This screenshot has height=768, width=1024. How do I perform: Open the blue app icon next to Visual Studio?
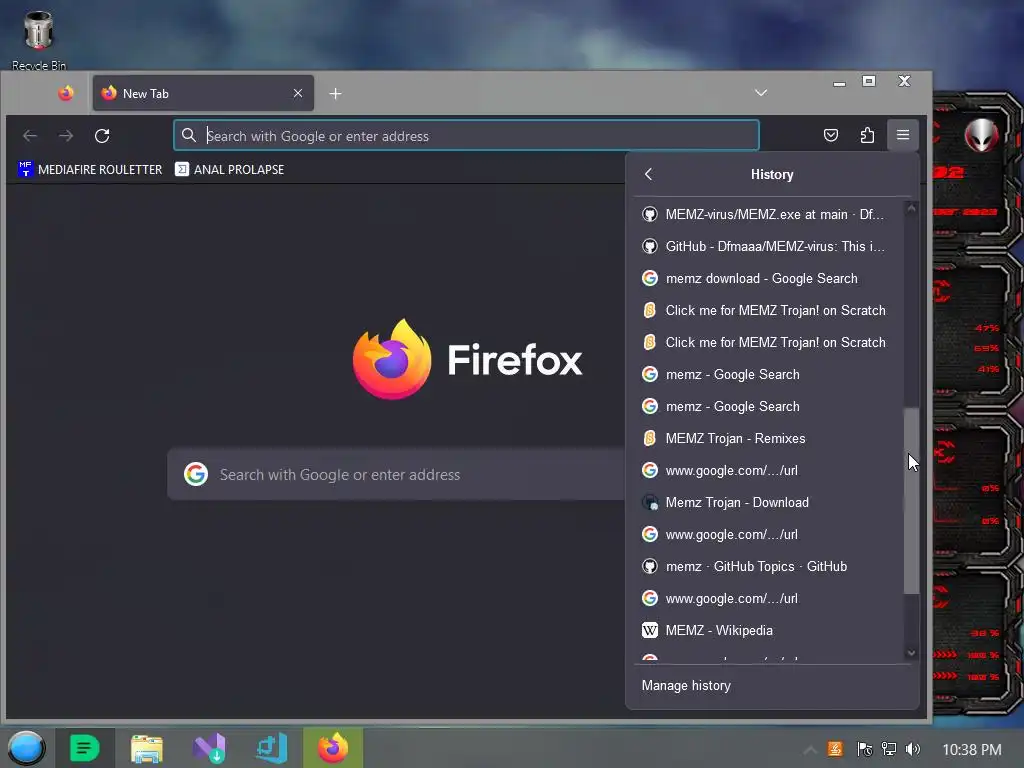271,748
